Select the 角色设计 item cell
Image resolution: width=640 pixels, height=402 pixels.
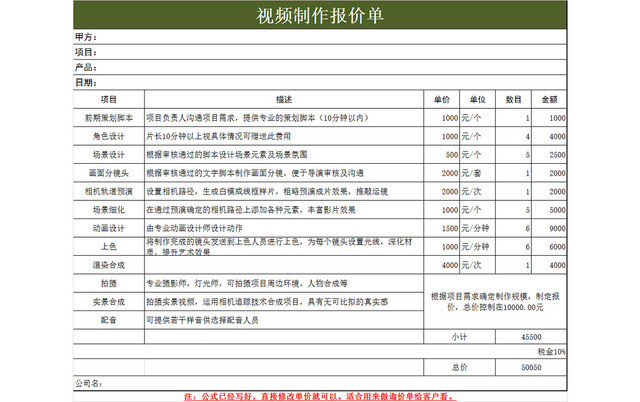coord(109,136)
